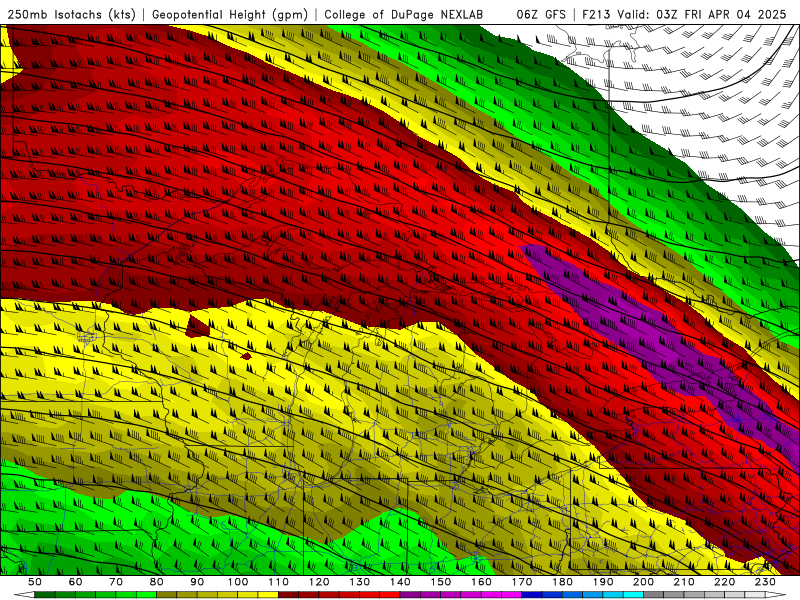The width and height of the screenshot is (800, 600).
Task: Pick the darkest green swatch starting at 50
Action: click(44, 594)
